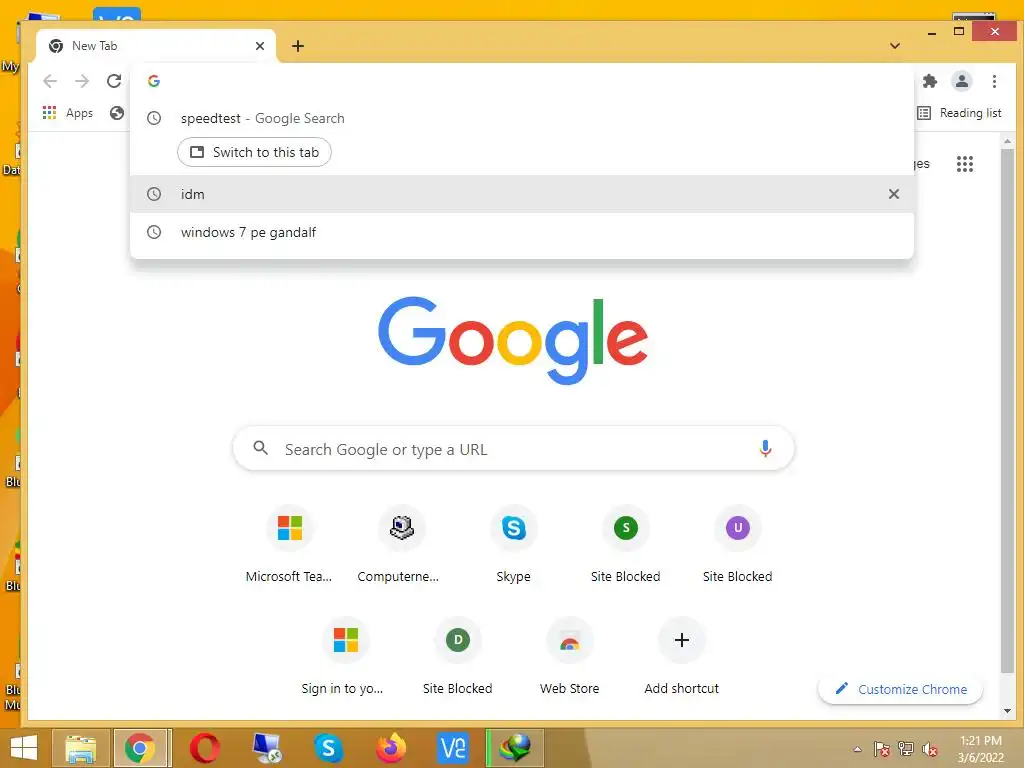
Task: Open File Explorer from the taskbar
Action: [80, 748]
